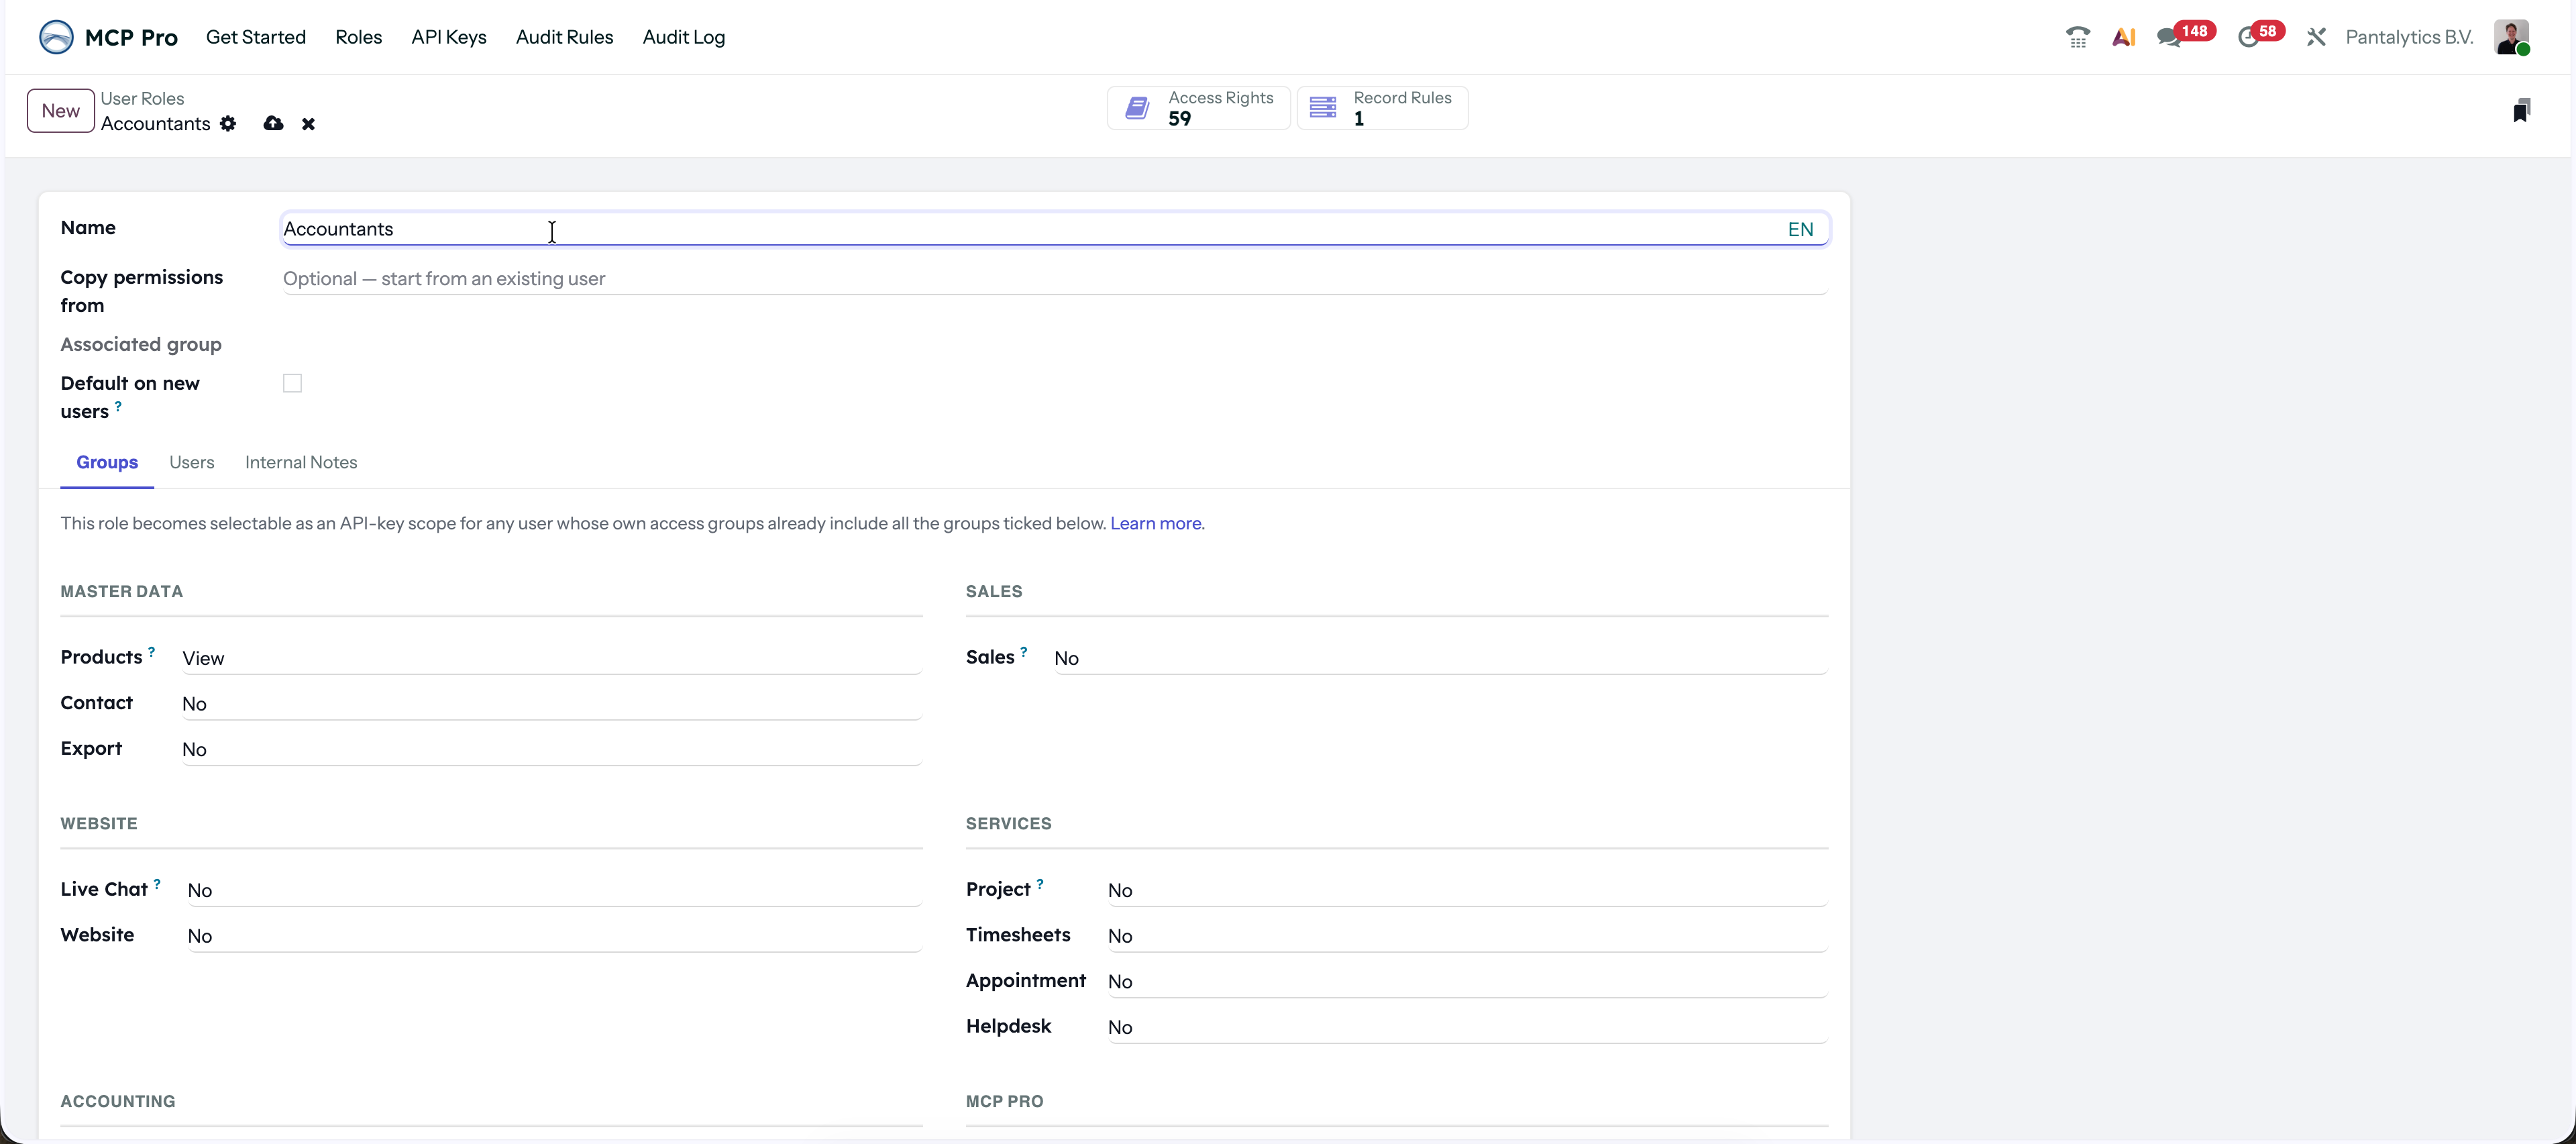Open the VoIP phone icon
The image size is (2576, 1144).
pos(2078,37)
